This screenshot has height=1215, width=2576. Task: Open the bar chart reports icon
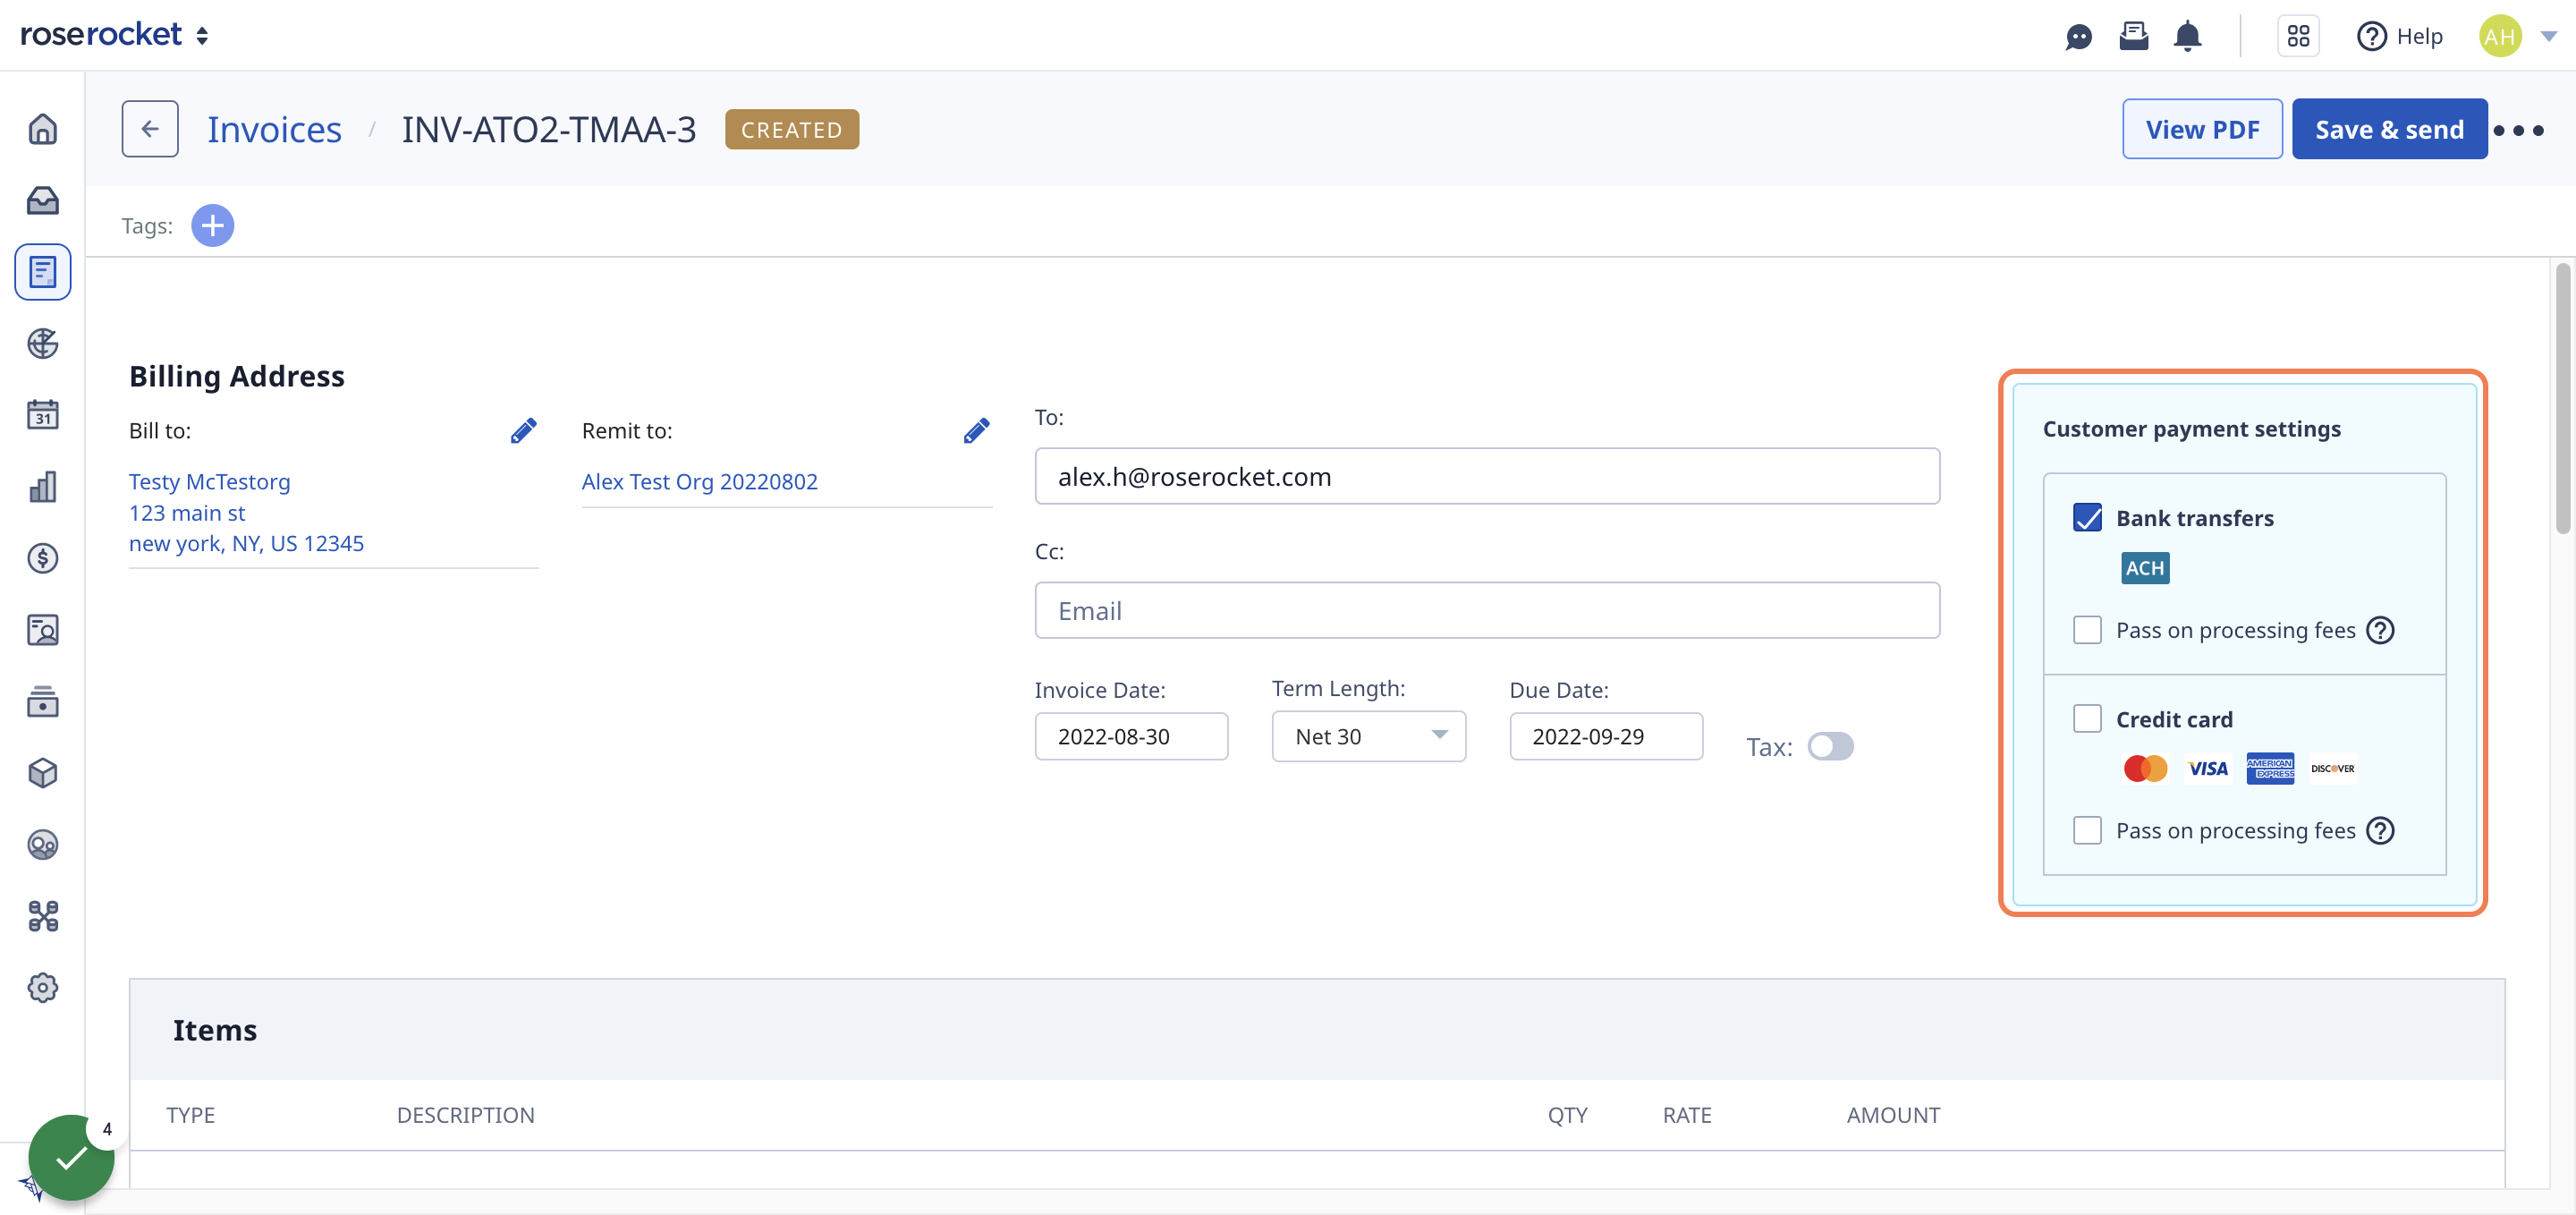point(43,487)
